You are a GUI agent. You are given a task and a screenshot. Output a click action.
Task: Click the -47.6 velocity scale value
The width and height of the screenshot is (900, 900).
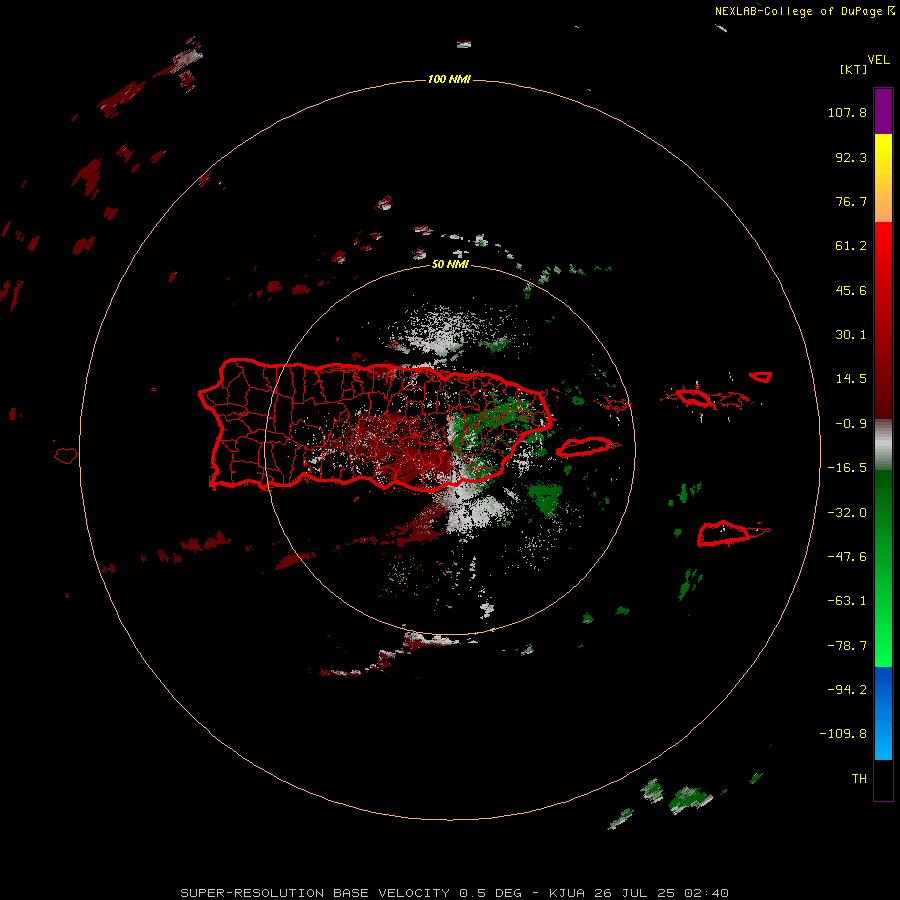[x=847, y=557]
